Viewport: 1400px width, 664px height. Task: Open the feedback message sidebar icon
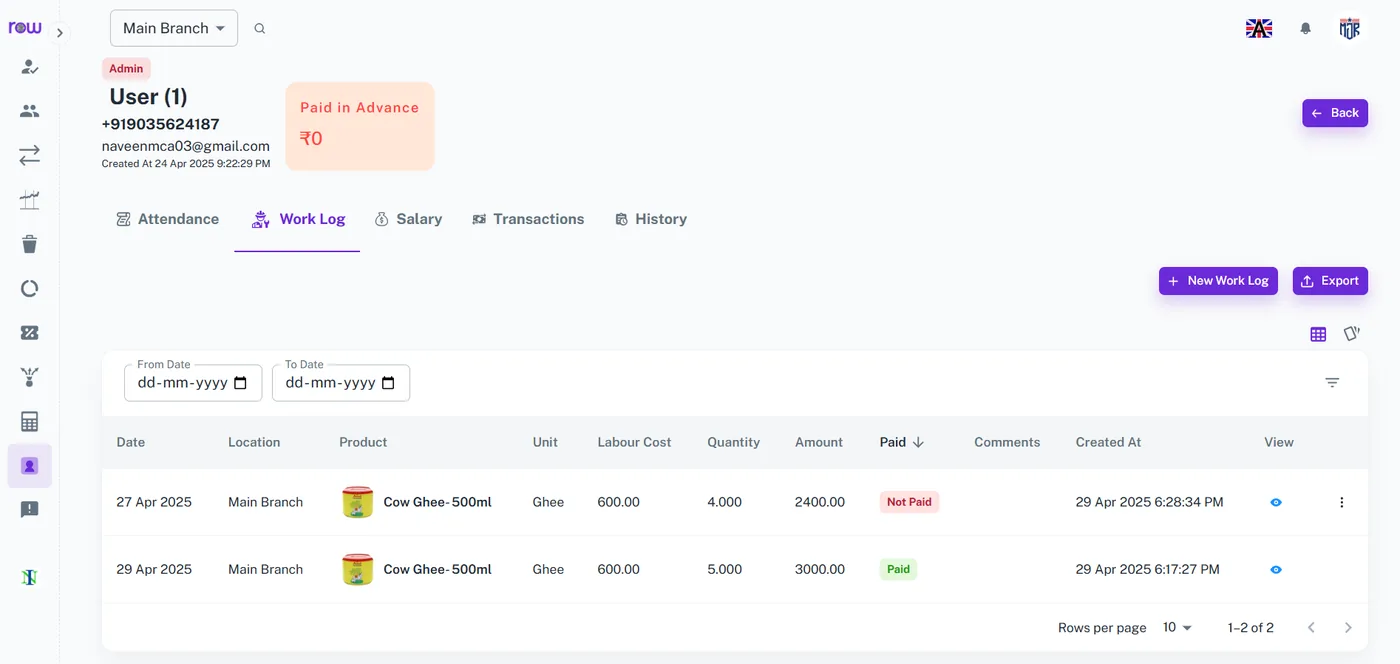pos(30,510)
